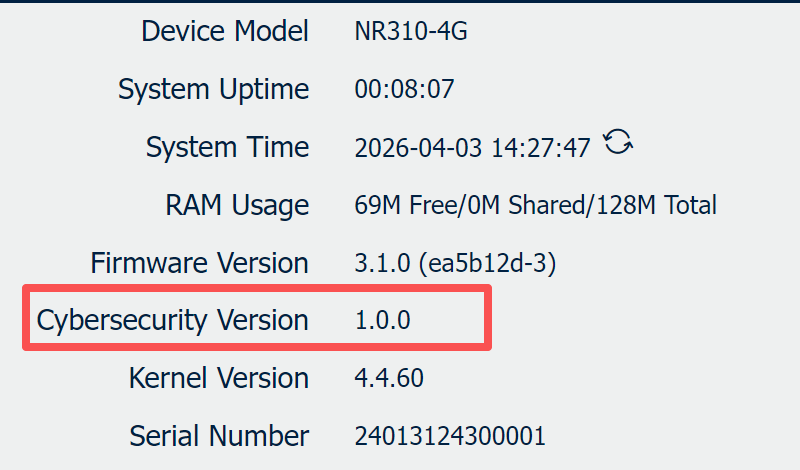The width and height of the screenshot is (800, 470).
Task: Click the 128M Total text
Action: pyautogui.click(x=656, y=205)
